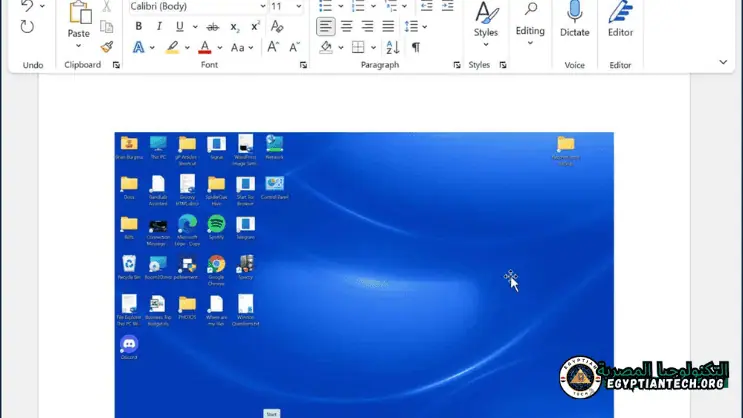This screenshot has width=743, height=418.
Task: Click the Multilevel List icon
Action: point(391,6)
